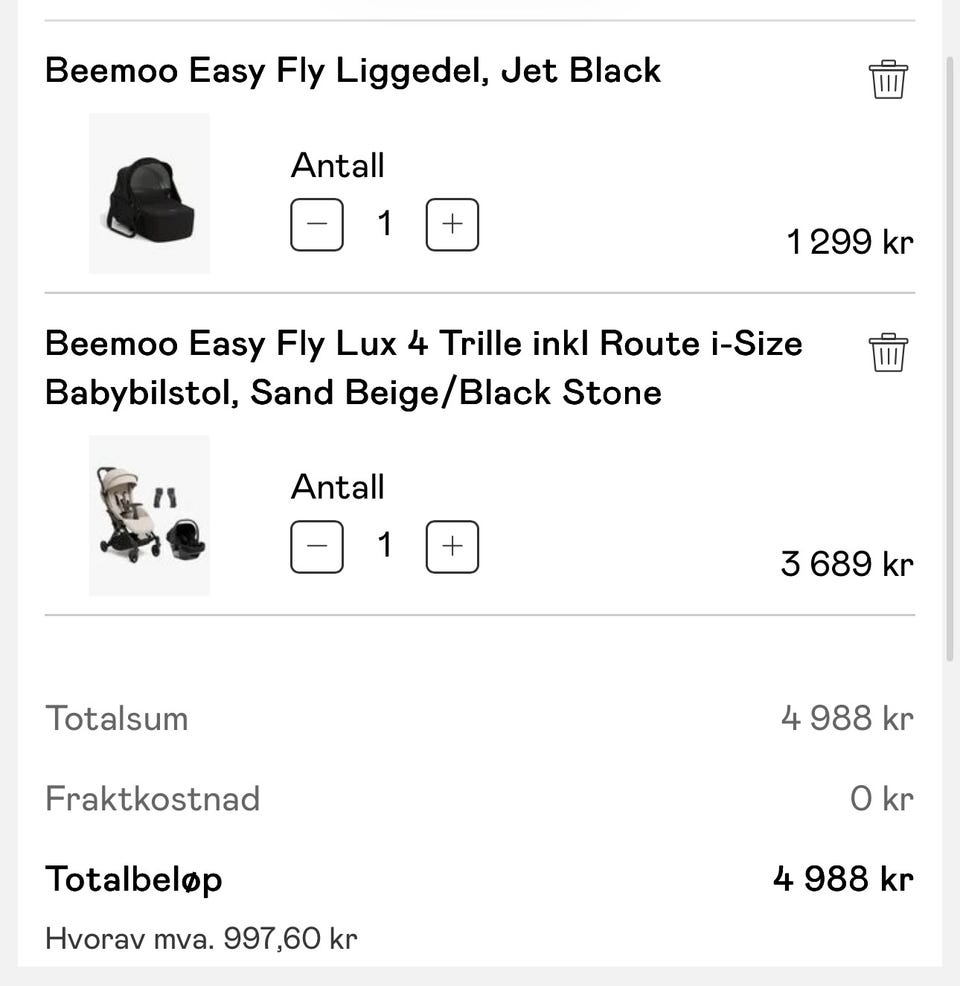
Task: Increase quantity of Jet Black Liggedel
Action: coord(452,225)
